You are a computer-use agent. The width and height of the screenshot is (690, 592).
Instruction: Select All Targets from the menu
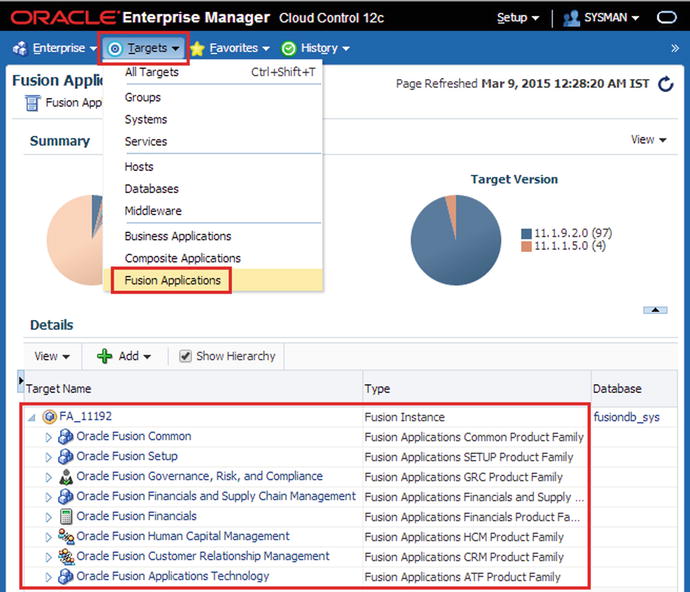pos(213,72)
